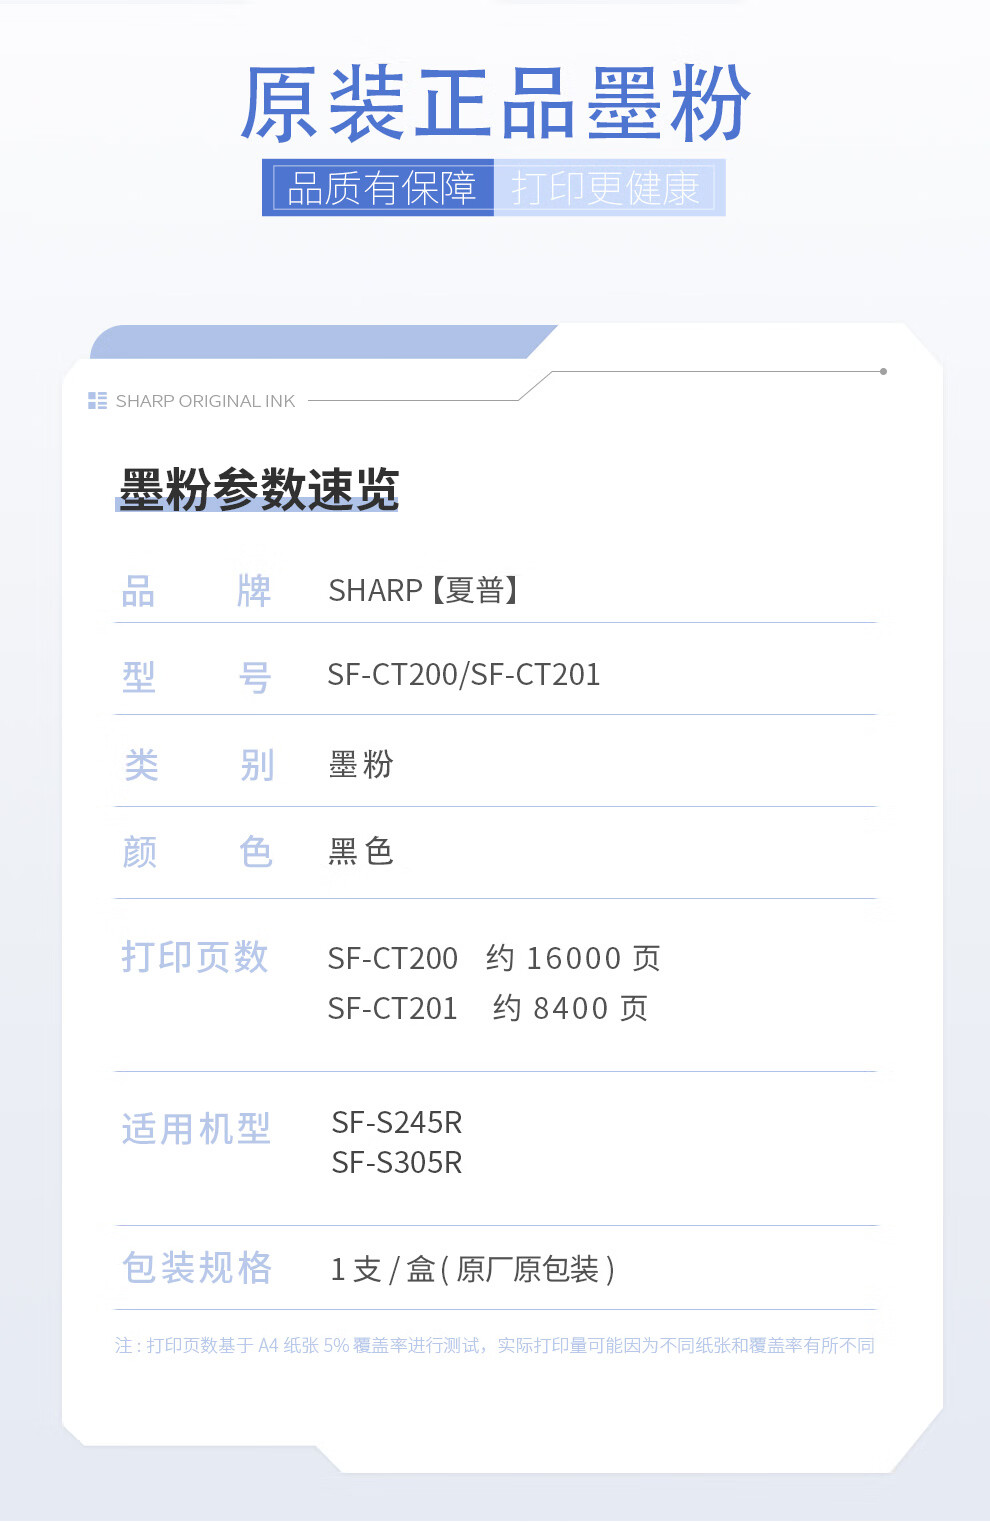The image size is (990, 1522).
Task: Click the small dot ending the decorative line
Action: pos(883,371)
